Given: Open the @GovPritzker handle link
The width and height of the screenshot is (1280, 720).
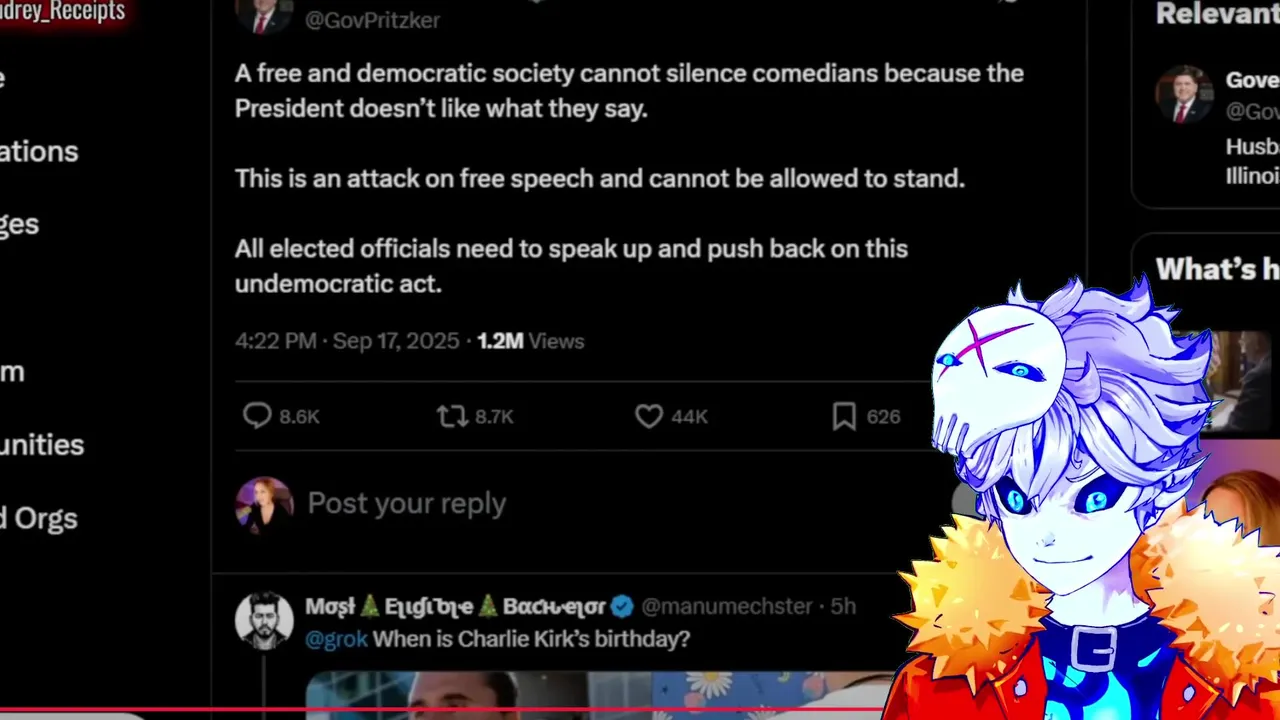Looking at the screenshot, I should (372, 20).
